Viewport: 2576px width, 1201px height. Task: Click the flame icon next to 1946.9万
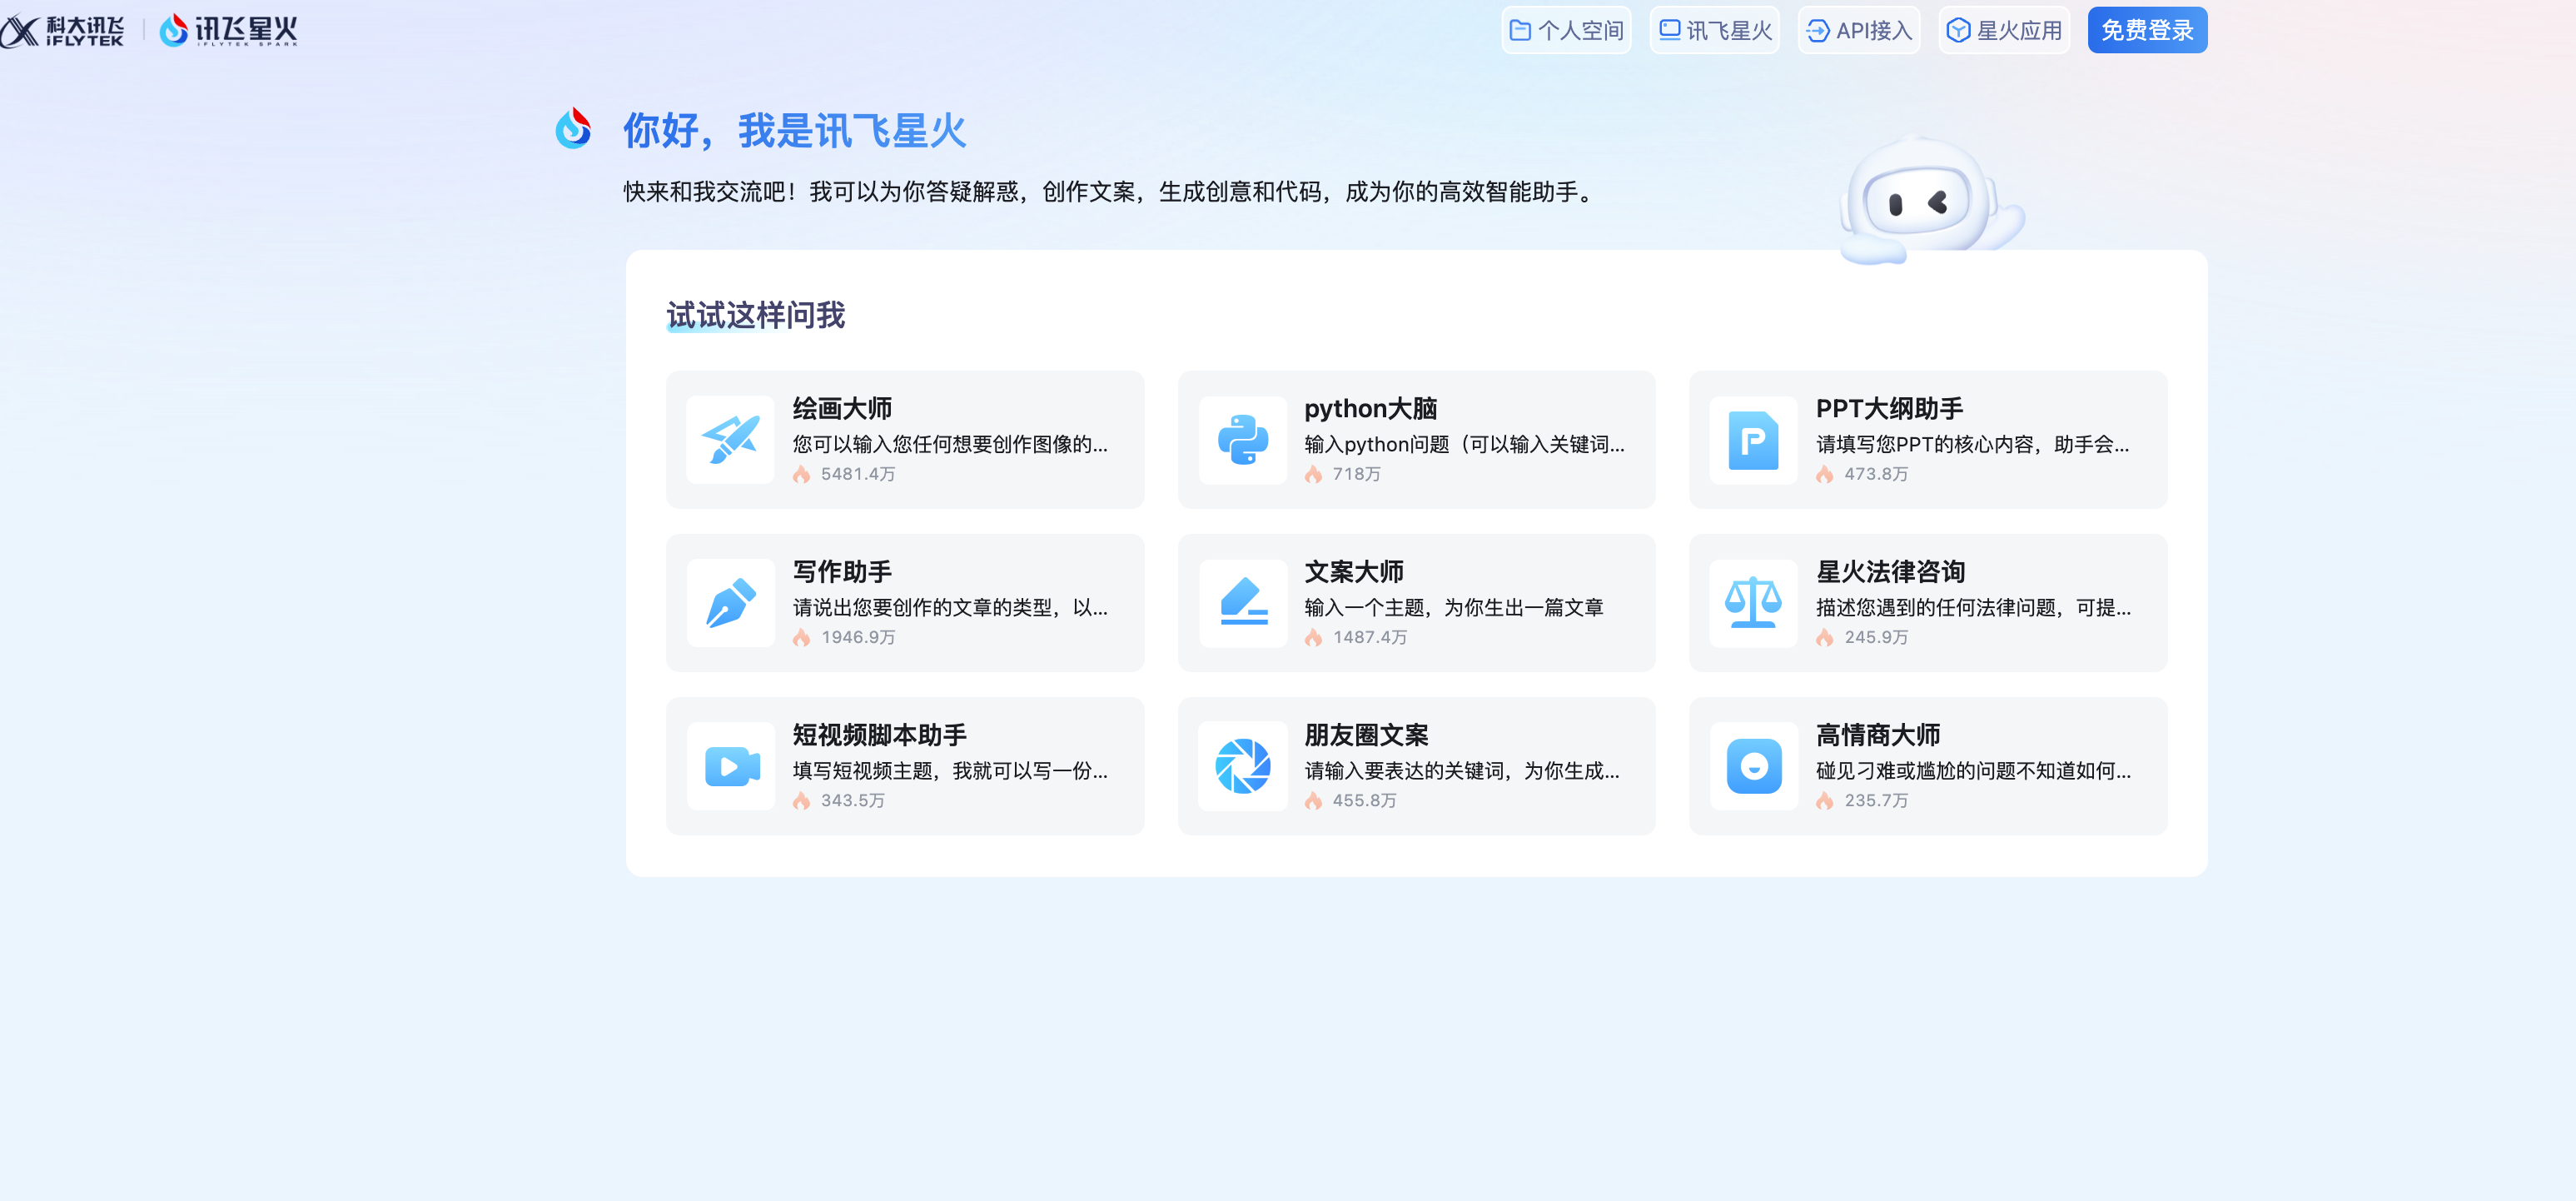point(801,637)
